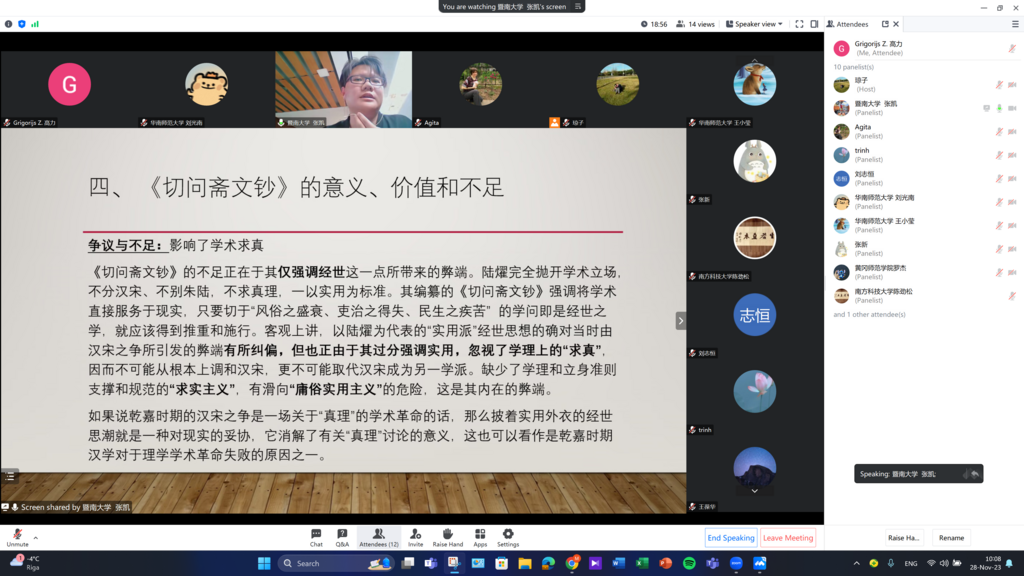Open Chrome from the taskbar
This screenshot has height=576, width=1024.
[572, 563]
